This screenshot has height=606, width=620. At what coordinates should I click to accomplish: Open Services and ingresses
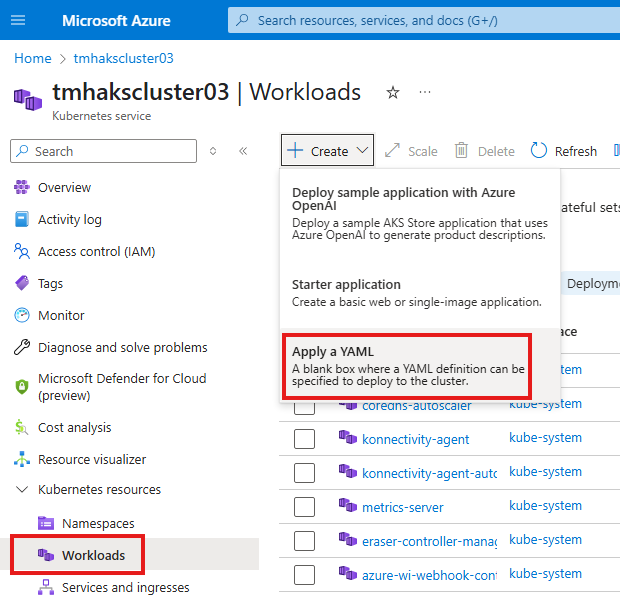pos(126,587)
